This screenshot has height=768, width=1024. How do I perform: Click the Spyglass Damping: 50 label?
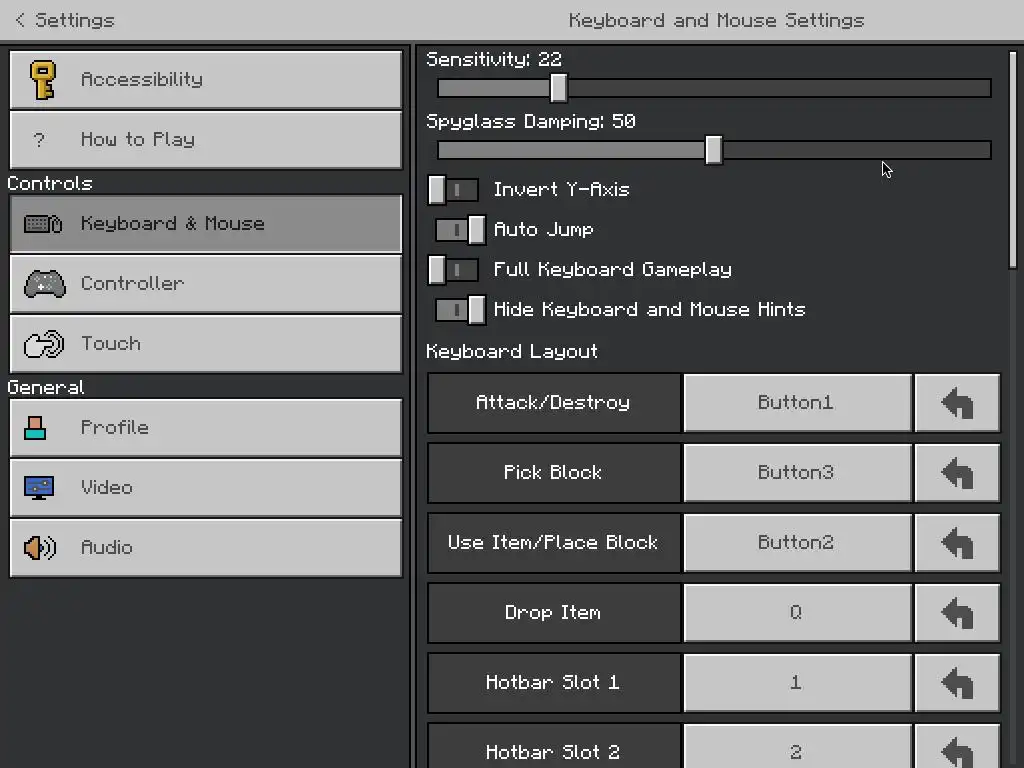[531, 121]
